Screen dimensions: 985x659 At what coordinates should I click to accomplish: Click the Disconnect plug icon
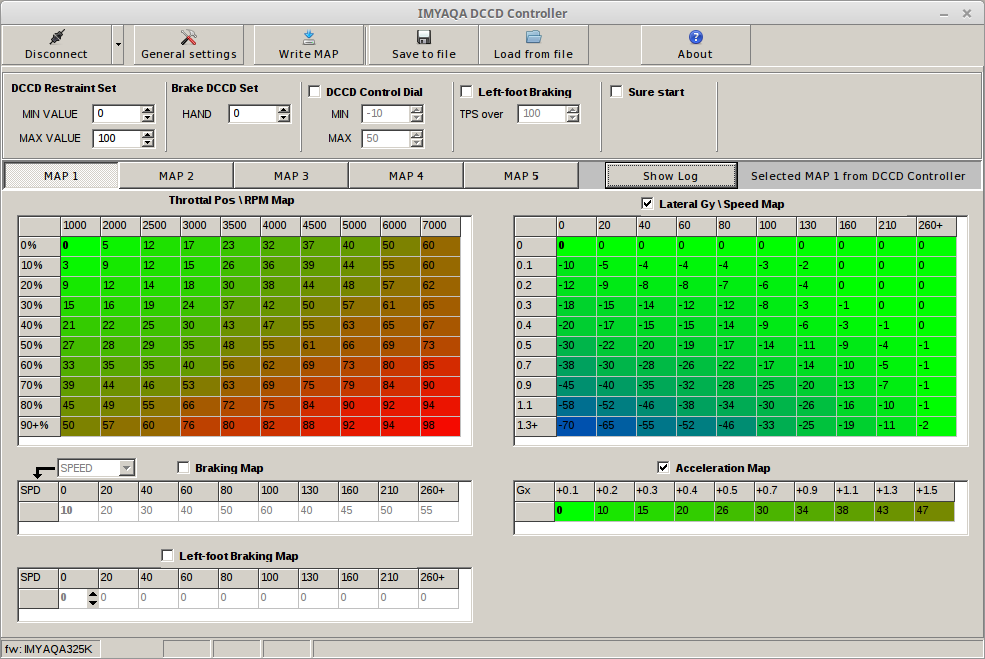55,36
